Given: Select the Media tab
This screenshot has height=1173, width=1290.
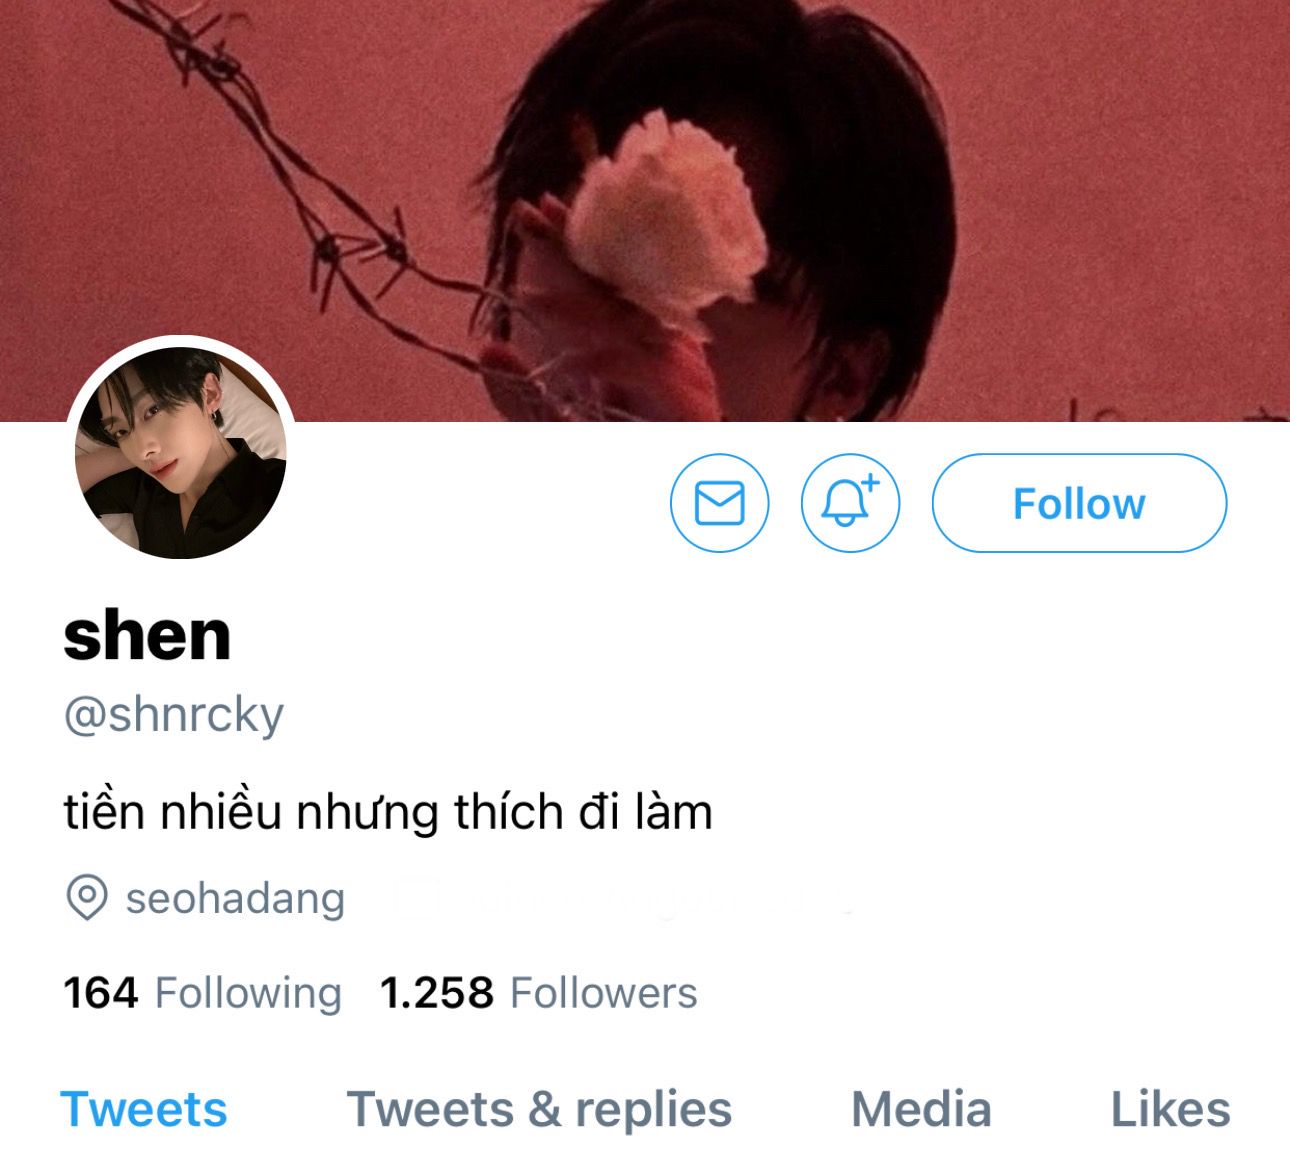Looking at the screenshot, I should click(921, 1110).
